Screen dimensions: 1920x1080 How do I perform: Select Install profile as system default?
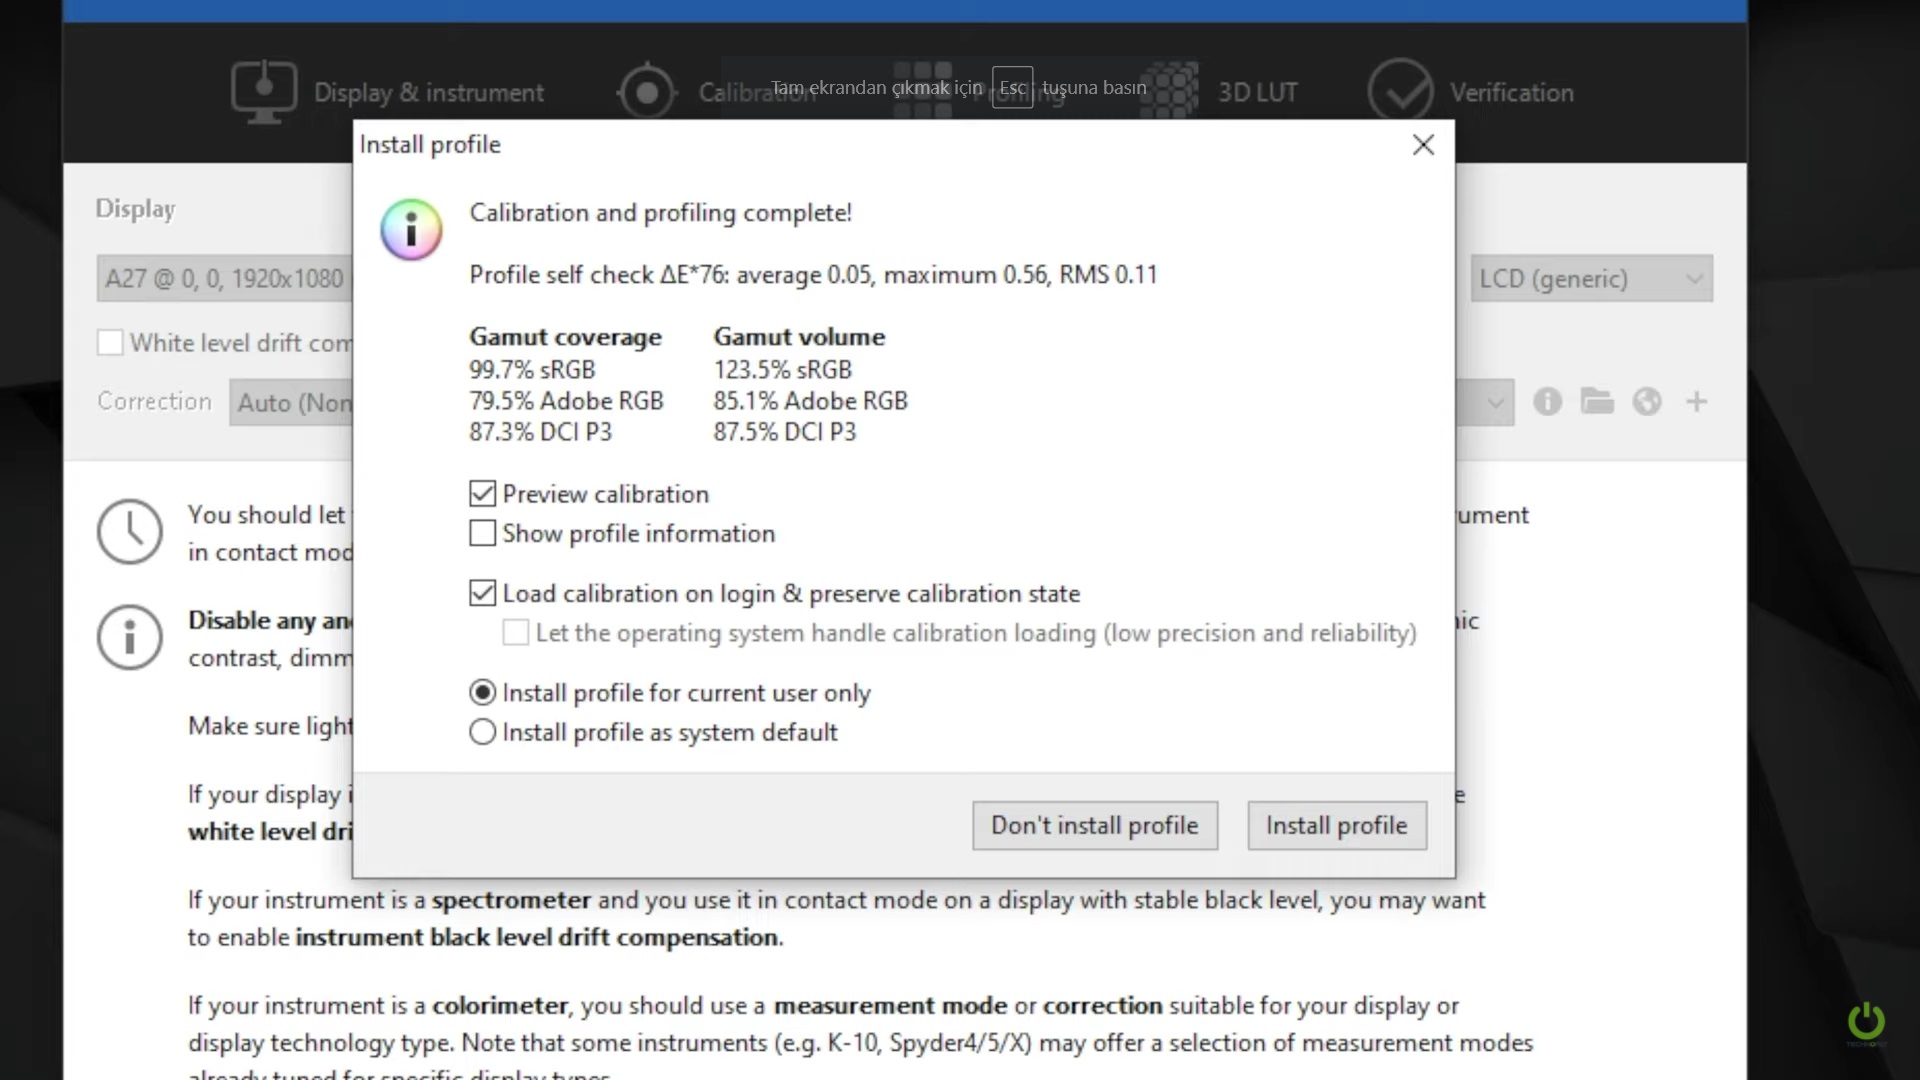coord(482,732)
